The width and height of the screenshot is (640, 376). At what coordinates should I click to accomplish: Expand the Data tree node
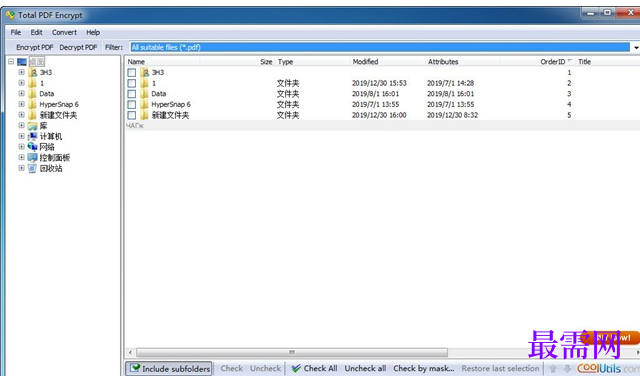point(22,93)
